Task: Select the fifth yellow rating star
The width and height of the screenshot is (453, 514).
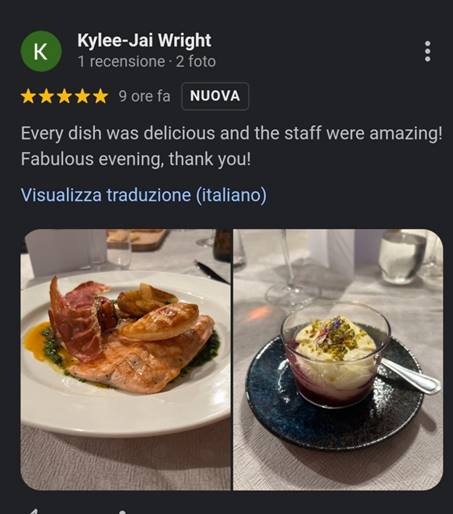Action: 100,96
